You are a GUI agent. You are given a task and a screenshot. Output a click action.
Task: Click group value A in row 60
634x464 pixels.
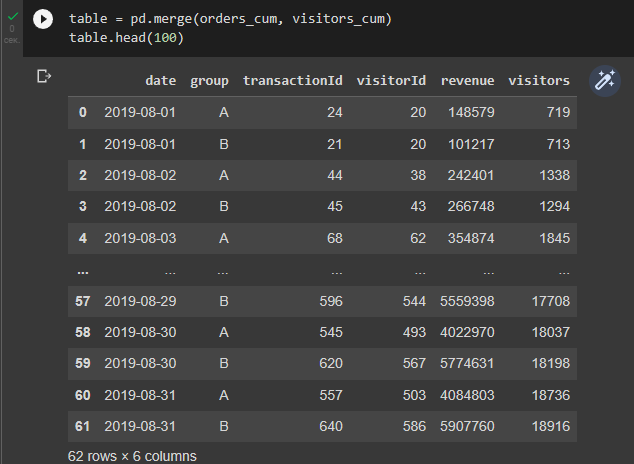tap(224, 395)
